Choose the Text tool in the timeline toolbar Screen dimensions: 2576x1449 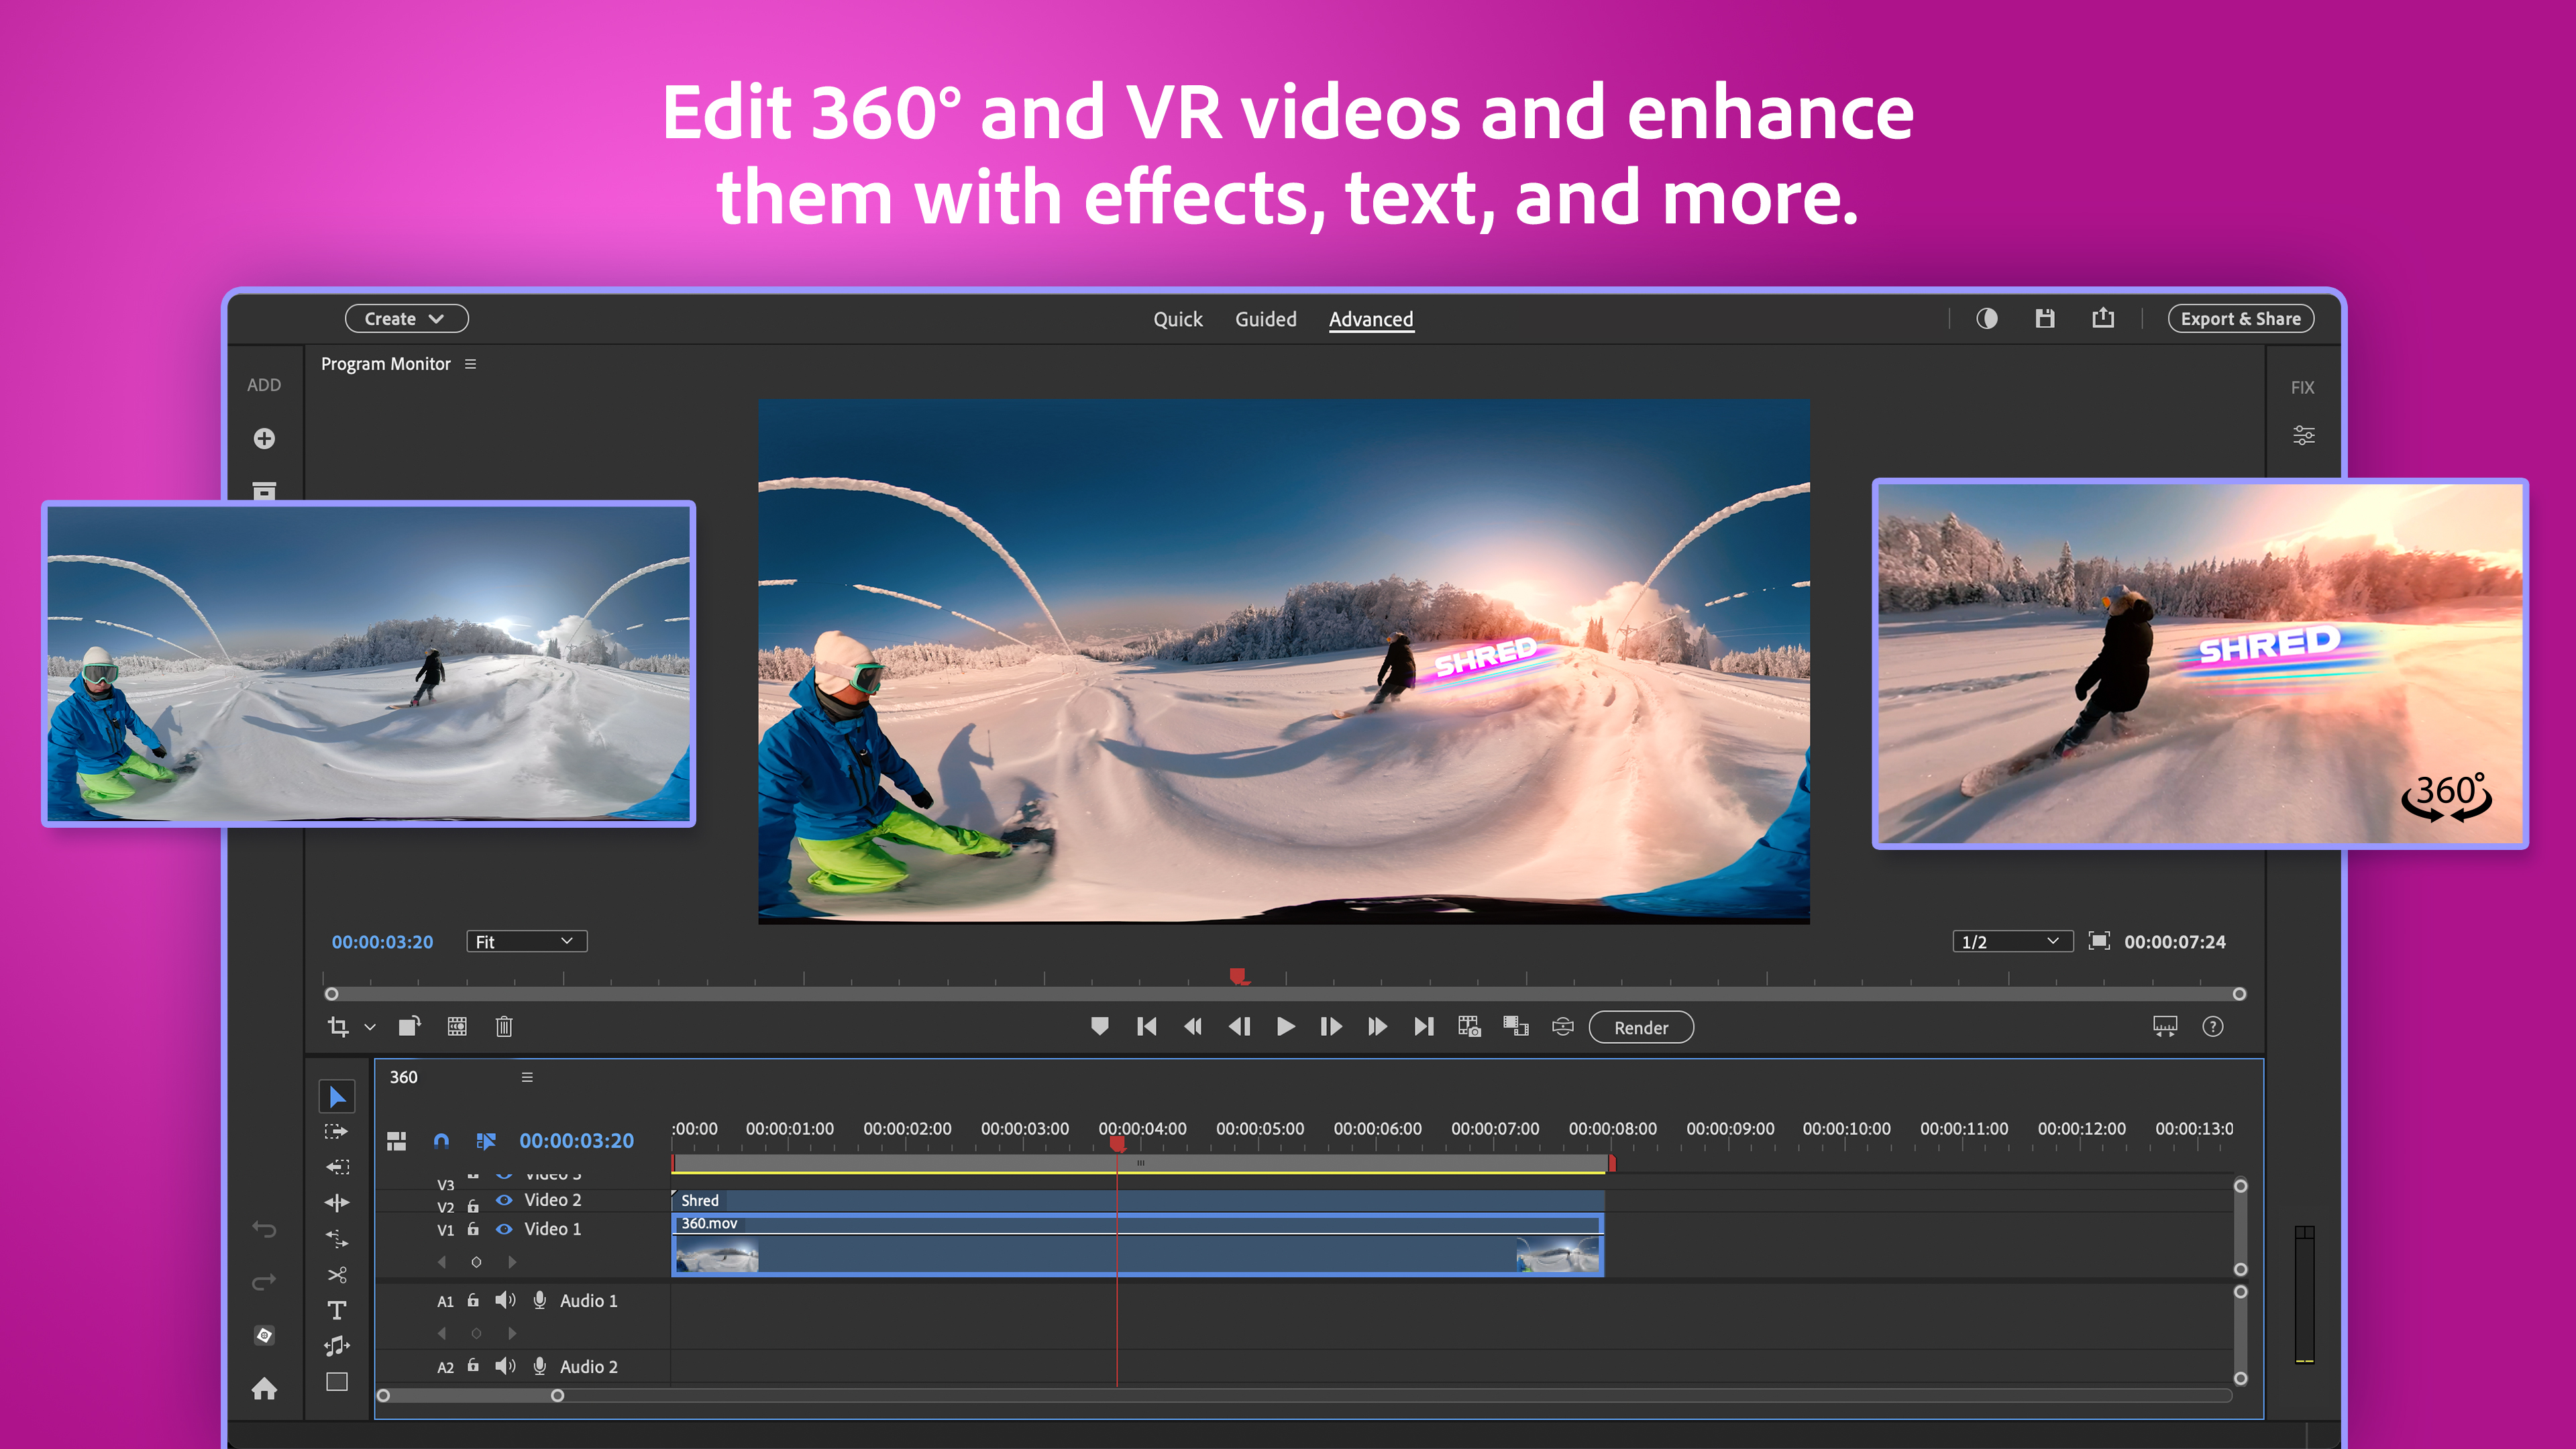coord(337,1310)
